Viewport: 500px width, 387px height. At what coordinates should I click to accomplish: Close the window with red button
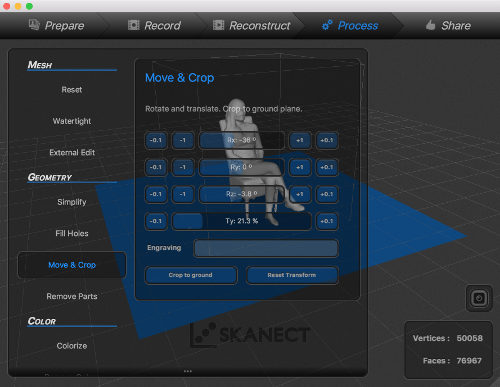pos(6,6)
